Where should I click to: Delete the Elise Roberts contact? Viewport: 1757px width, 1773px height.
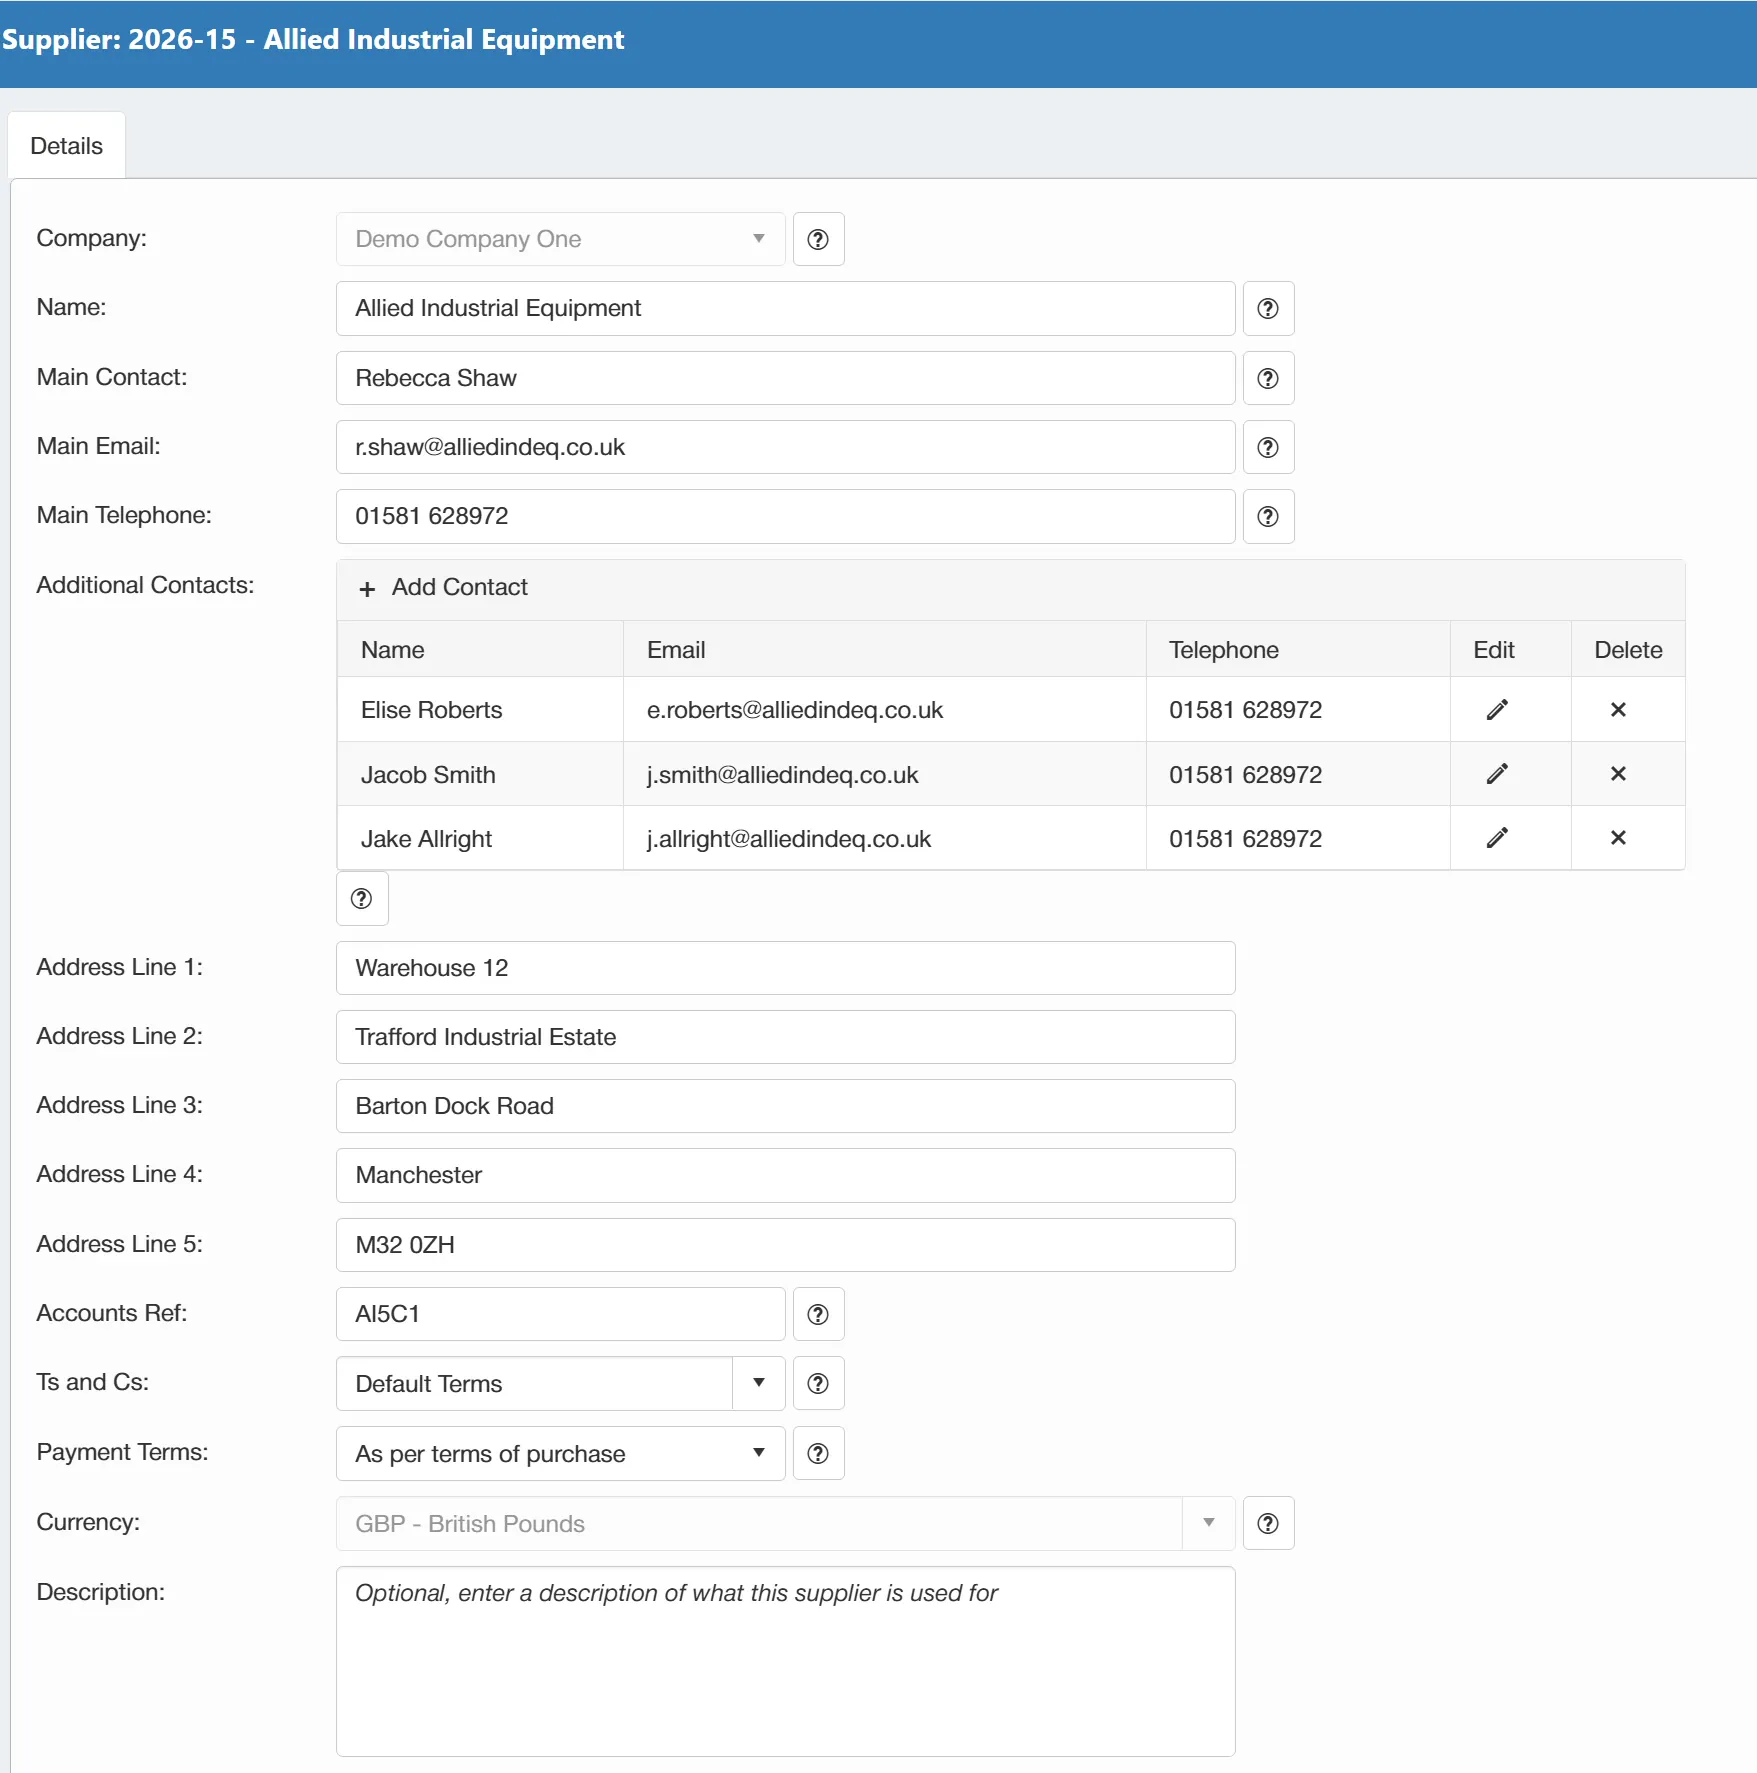pos(1618,709)
